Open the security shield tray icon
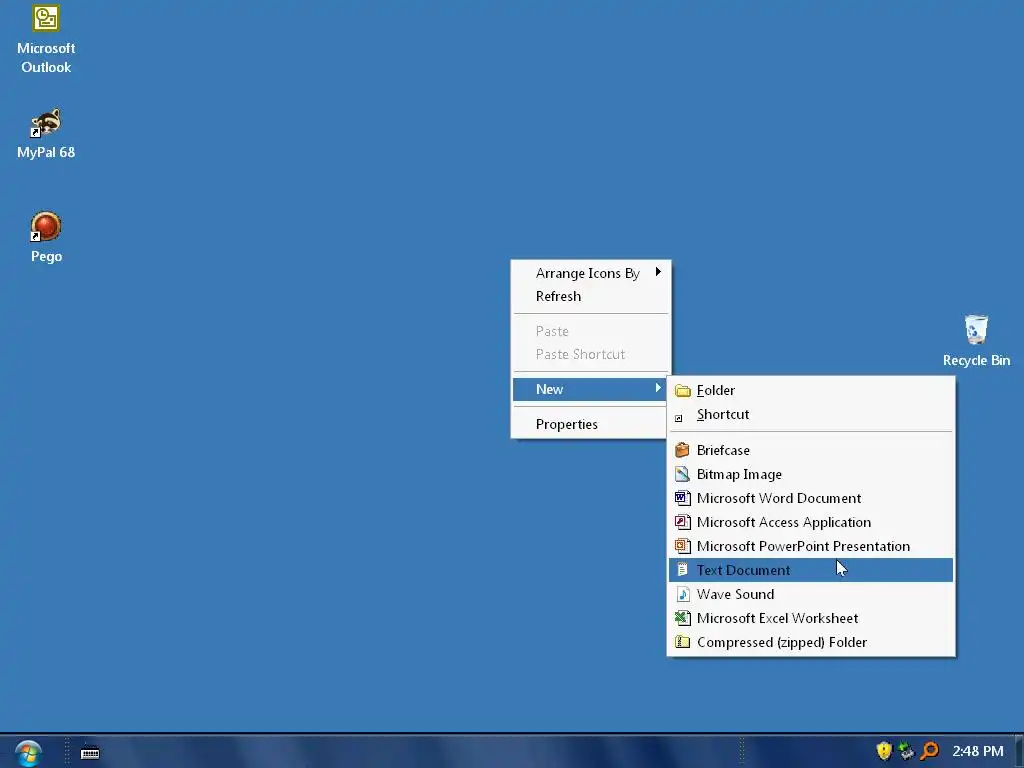The image size is (1024, 768). click(x=884, y=751)
